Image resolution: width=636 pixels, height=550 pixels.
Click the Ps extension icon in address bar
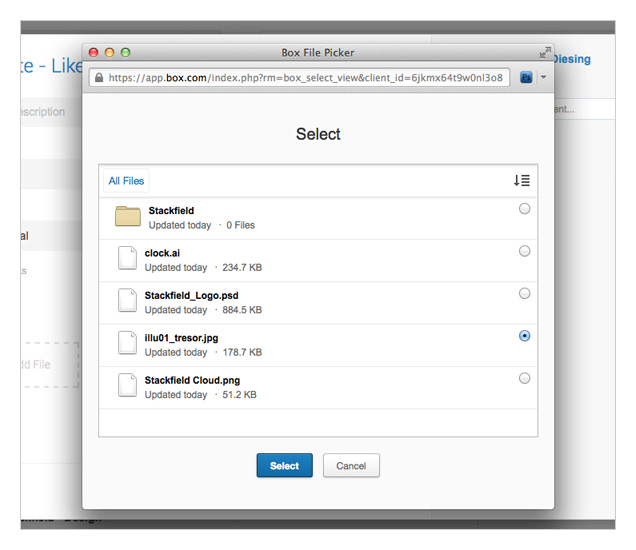[x=526, y=77]
